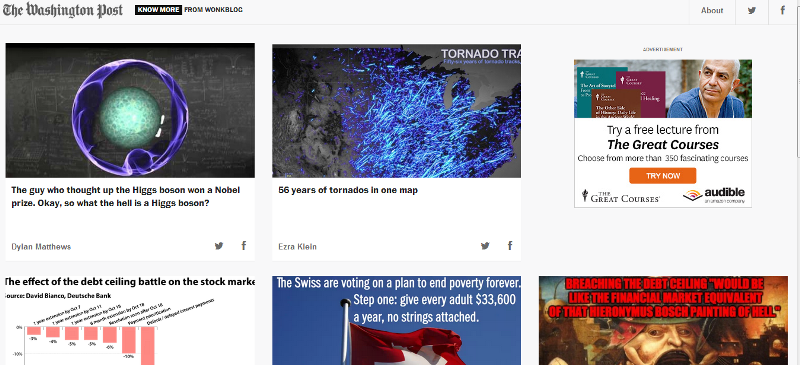Viewport: 800px width, 365px height.
Task: Click the TRY NOW button in the ad
Action: click(663, 176)
